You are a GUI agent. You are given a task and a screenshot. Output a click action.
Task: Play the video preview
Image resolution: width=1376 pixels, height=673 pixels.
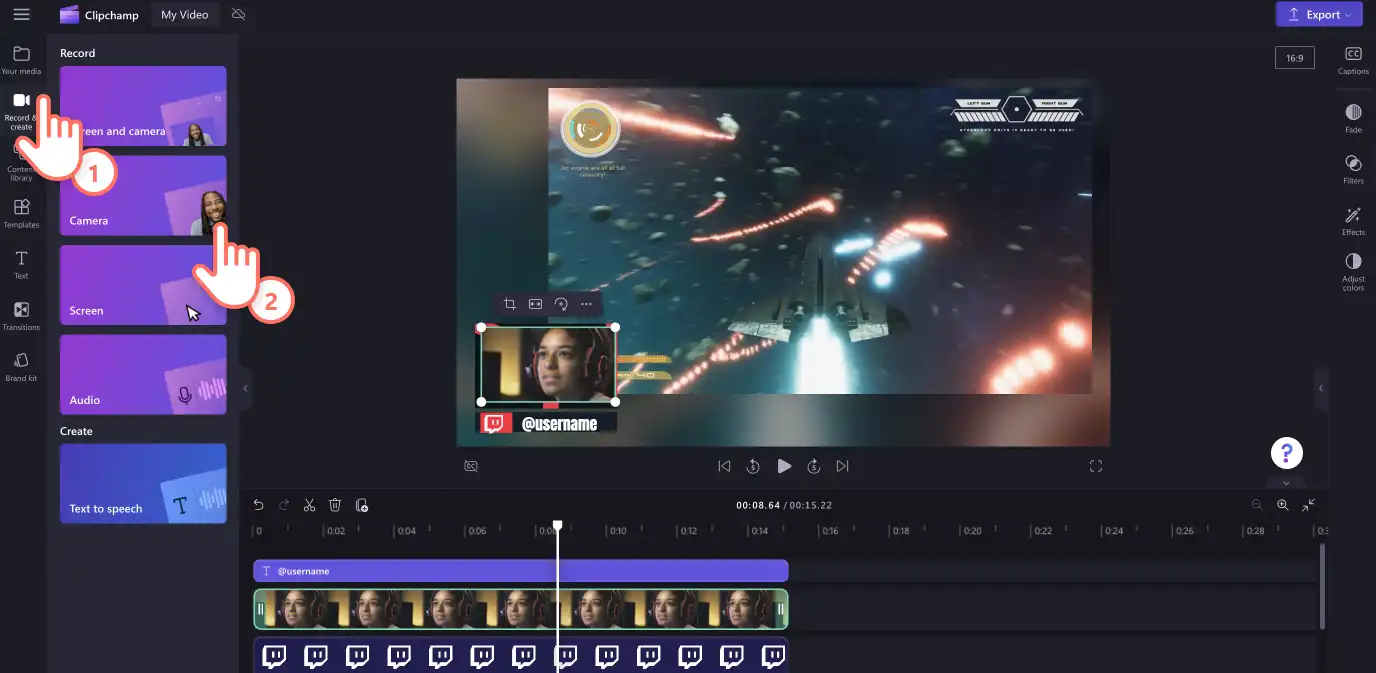[784, 466]
